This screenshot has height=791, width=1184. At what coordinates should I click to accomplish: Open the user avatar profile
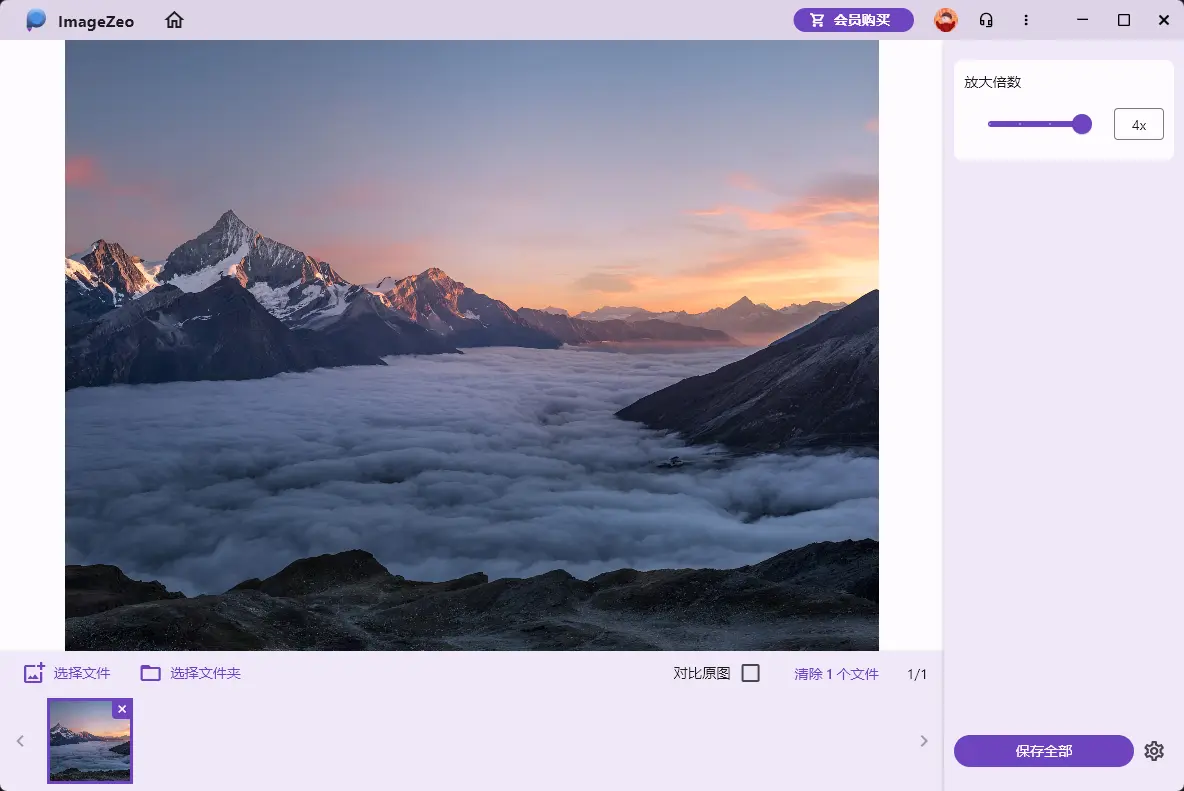point(945,20)
